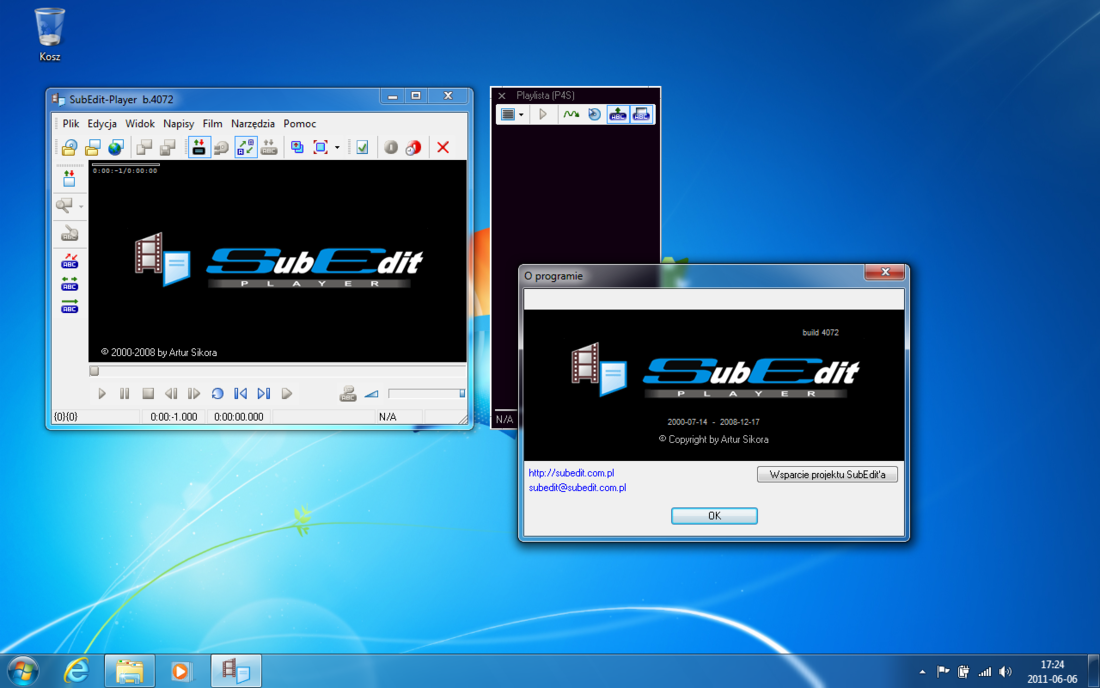Click the sidebar magnifier search icon

pos(65,205)
